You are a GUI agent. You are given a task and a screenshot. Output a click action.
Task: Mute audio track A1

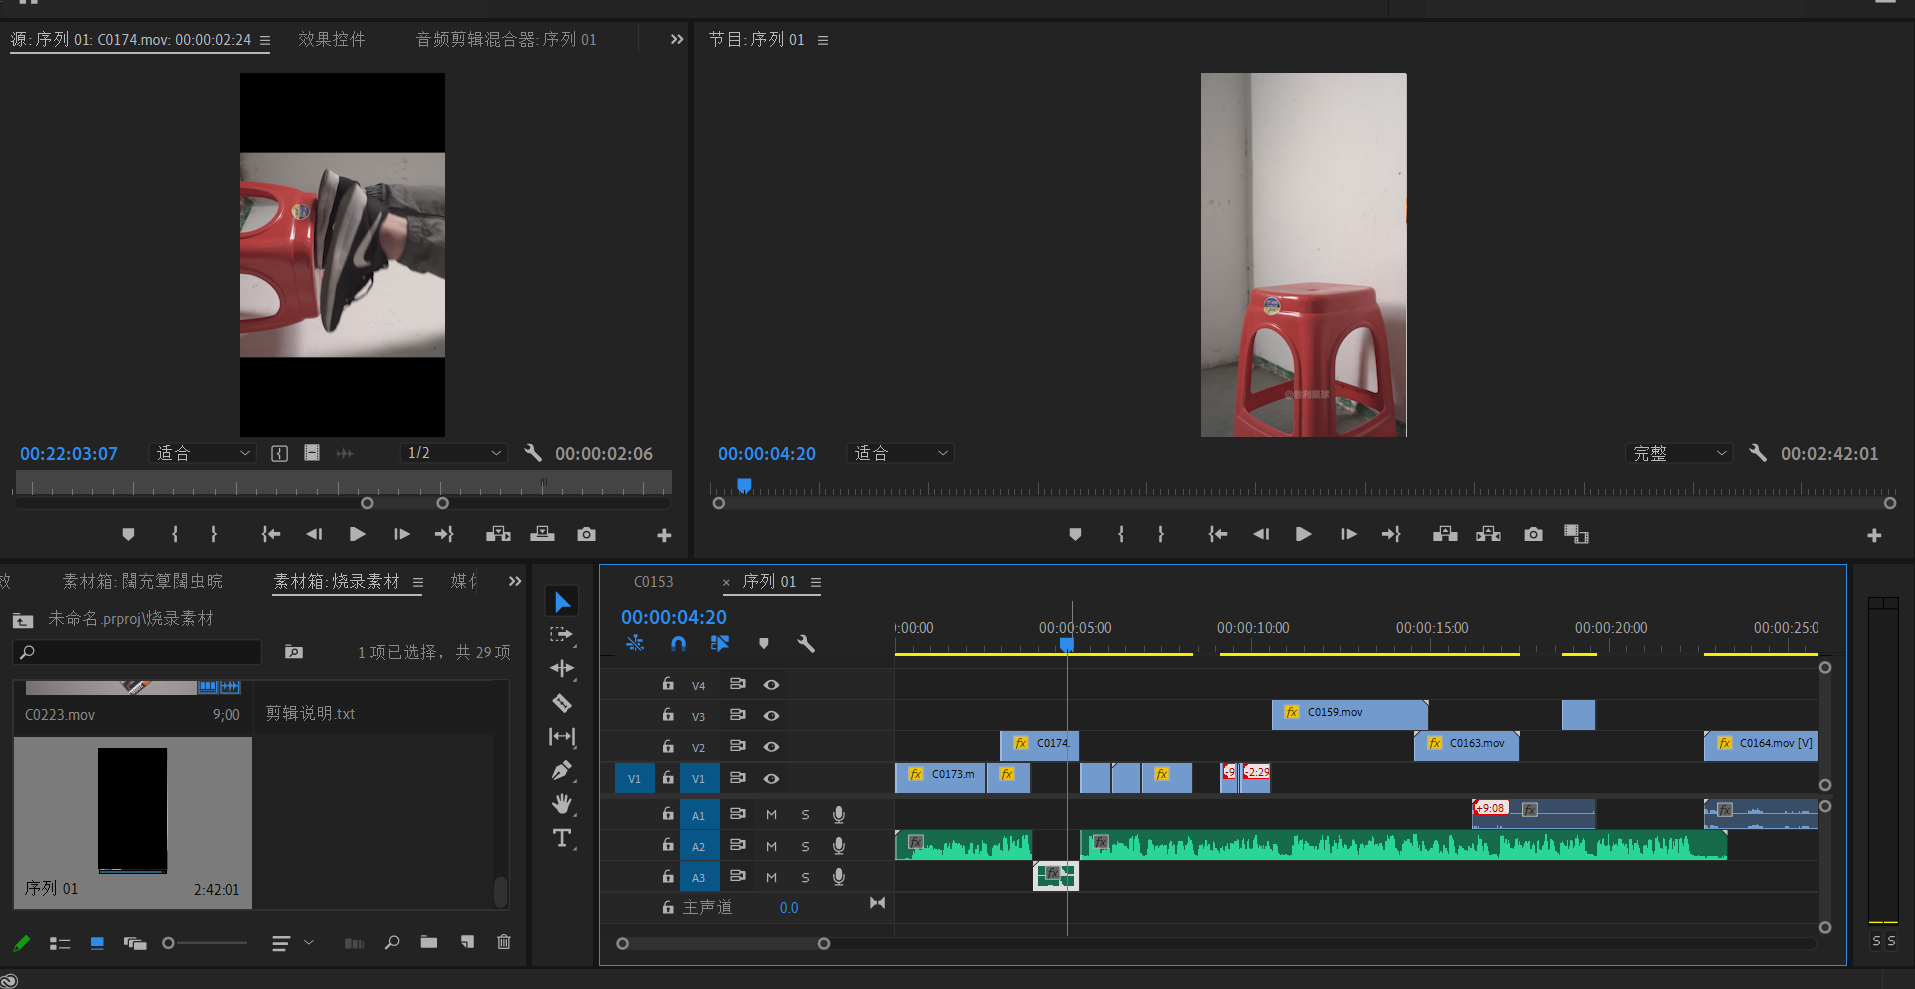pos(771,815)
